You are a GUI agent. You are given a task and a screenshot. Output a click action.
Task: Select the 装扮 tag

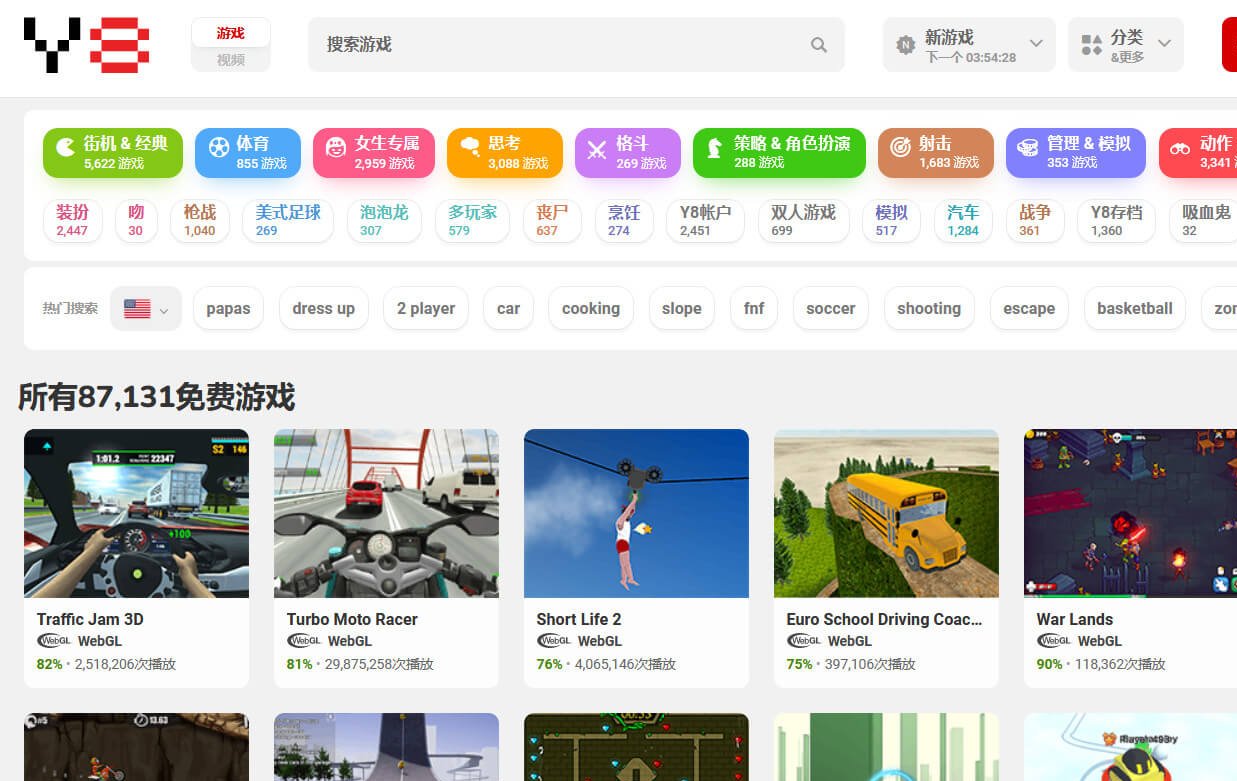(x=73, y=221)
